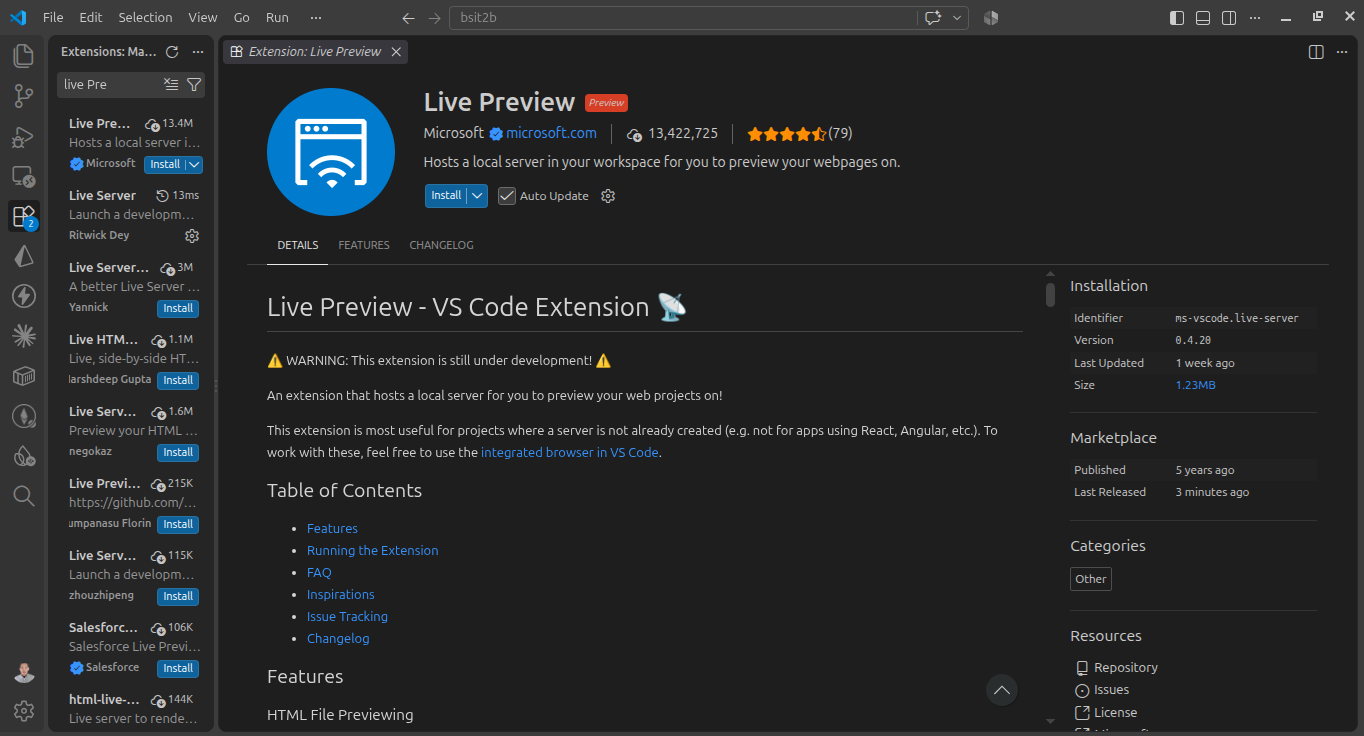
Task: Expand Install dropdown in Microsoft Live Preview row
Action: pyautogui.click(x=194, y=165)
